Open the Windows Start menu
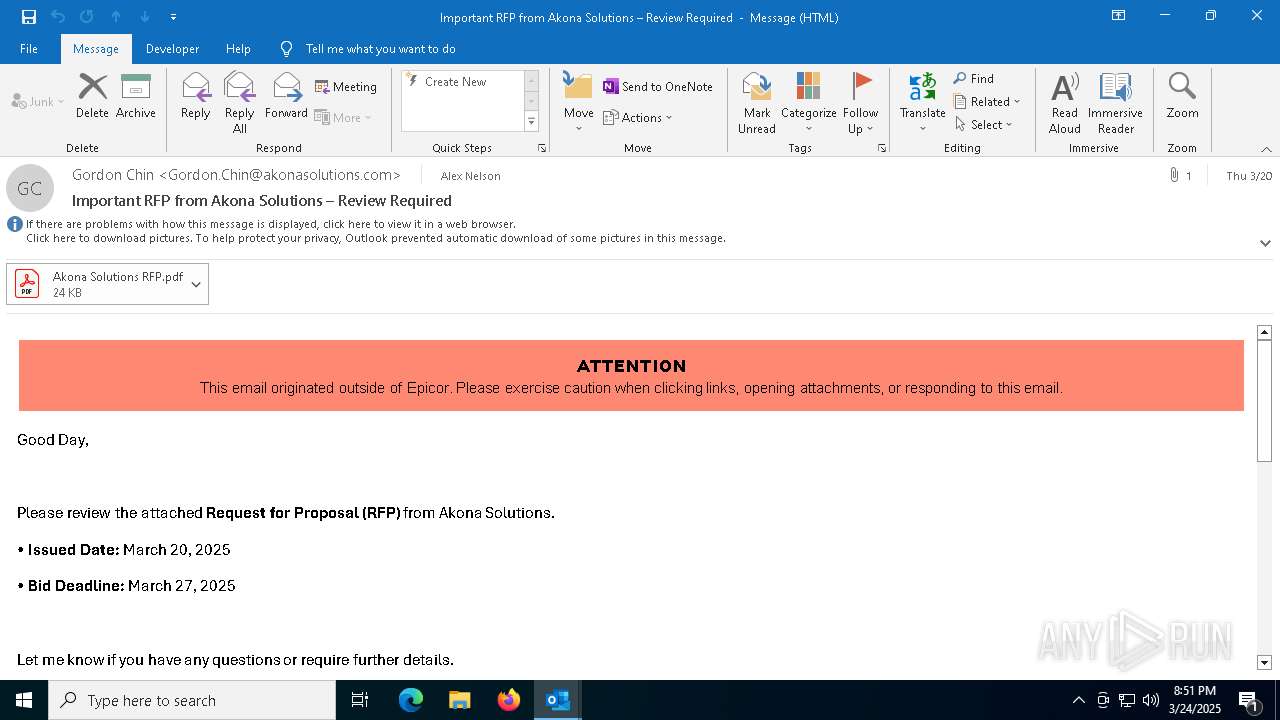Image resolution: width=1280 pixels, height=720 pixels. pyautogui.click(x=24, y=700)
